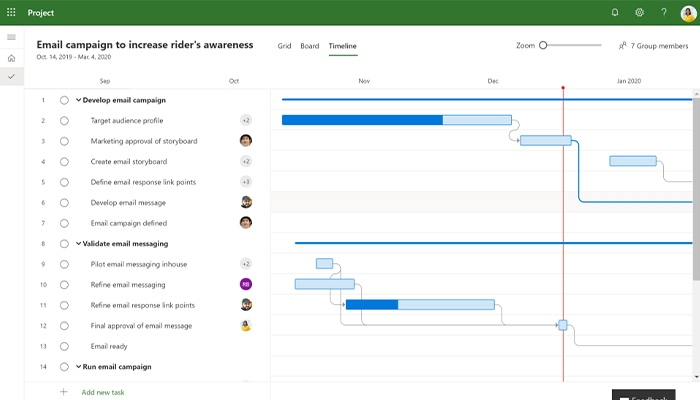Click the red today marker dot
The image size is (700, 400).
pyautogui.click(x=563, y=88)
